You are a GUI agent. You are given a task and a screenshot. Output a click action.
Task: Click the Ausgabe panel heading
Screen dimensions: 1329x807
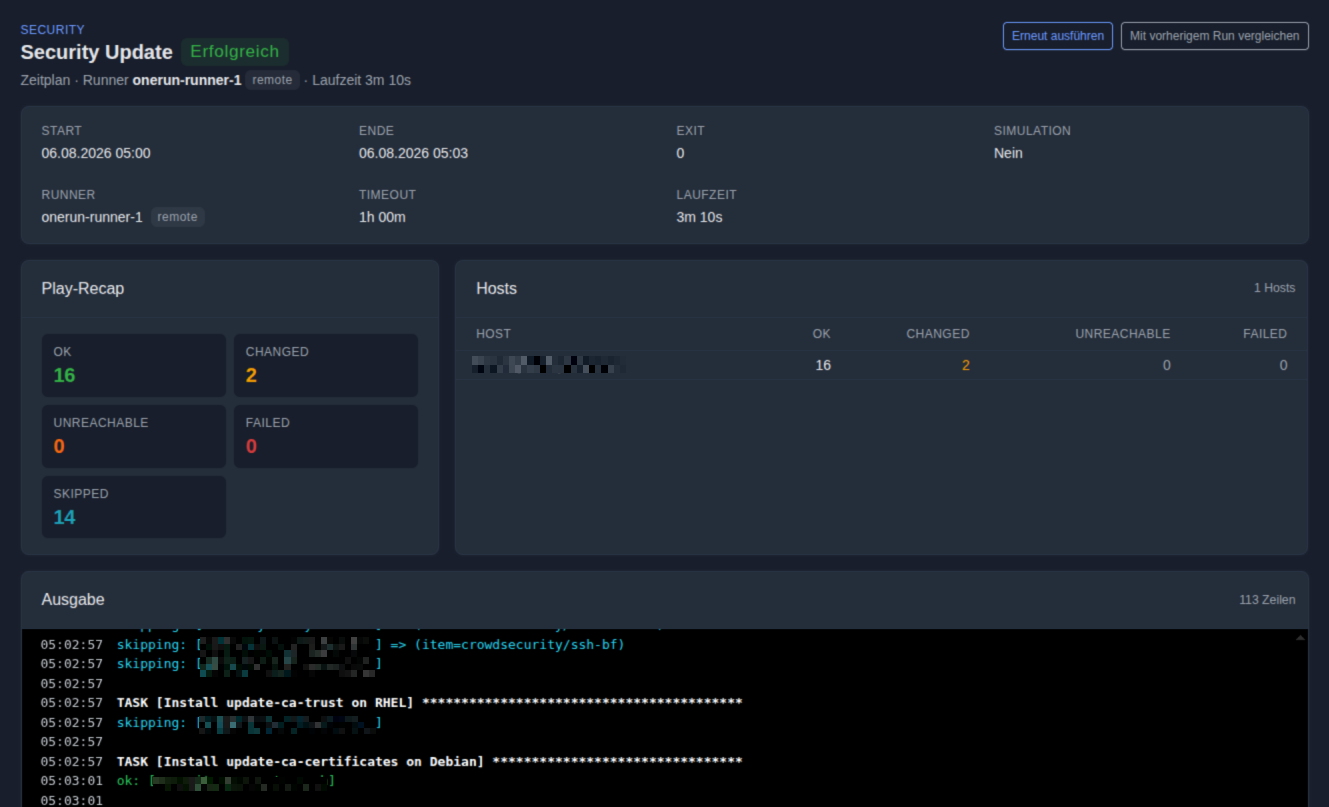click(73, 600)
